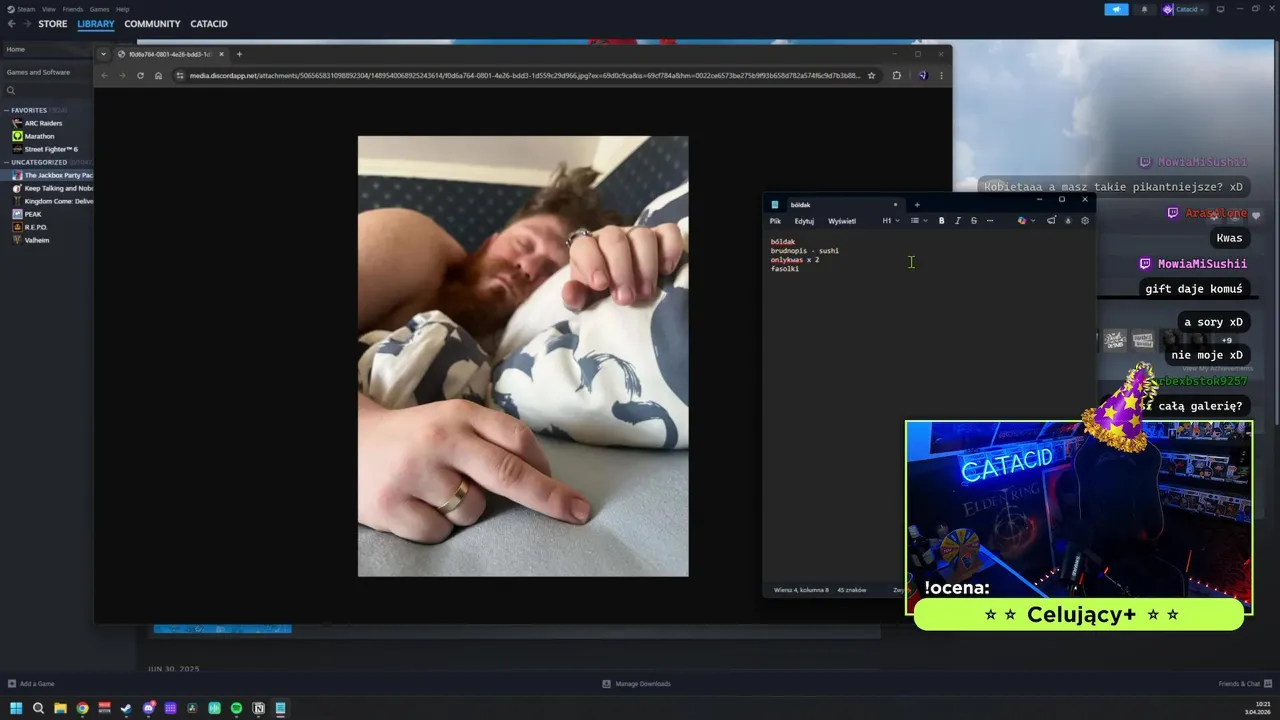Close the f0d6a764 browser tab
Image resolution: width=1280 pixels, height=720 pixels.
click(222, 54)
